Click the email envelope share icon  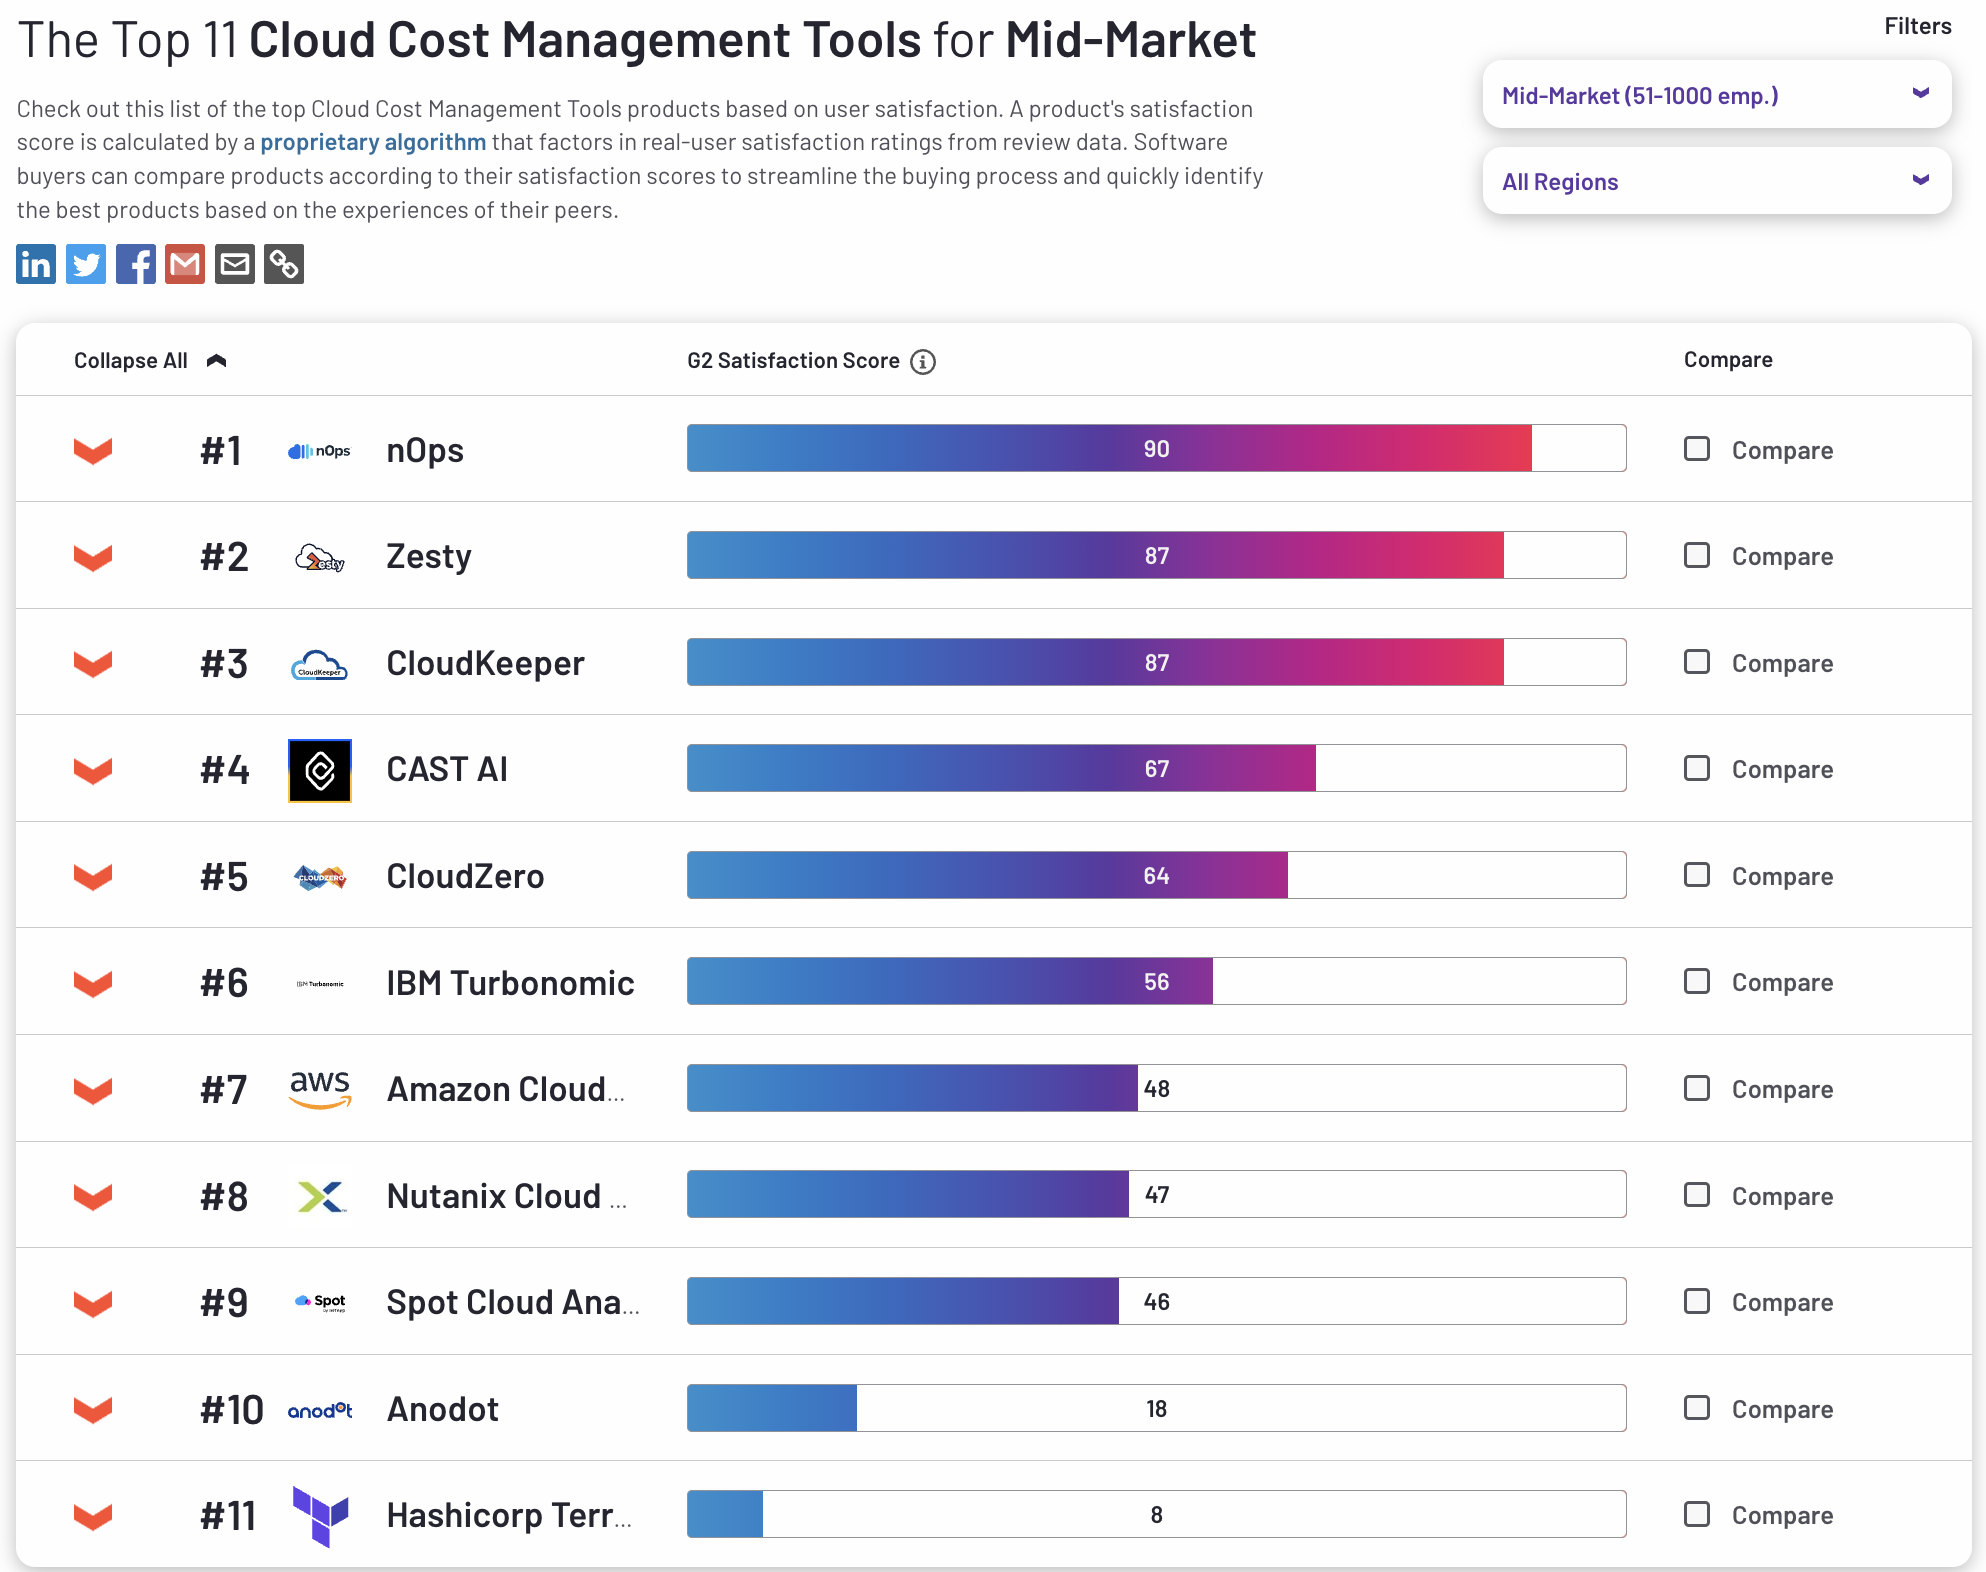(235, 264)
